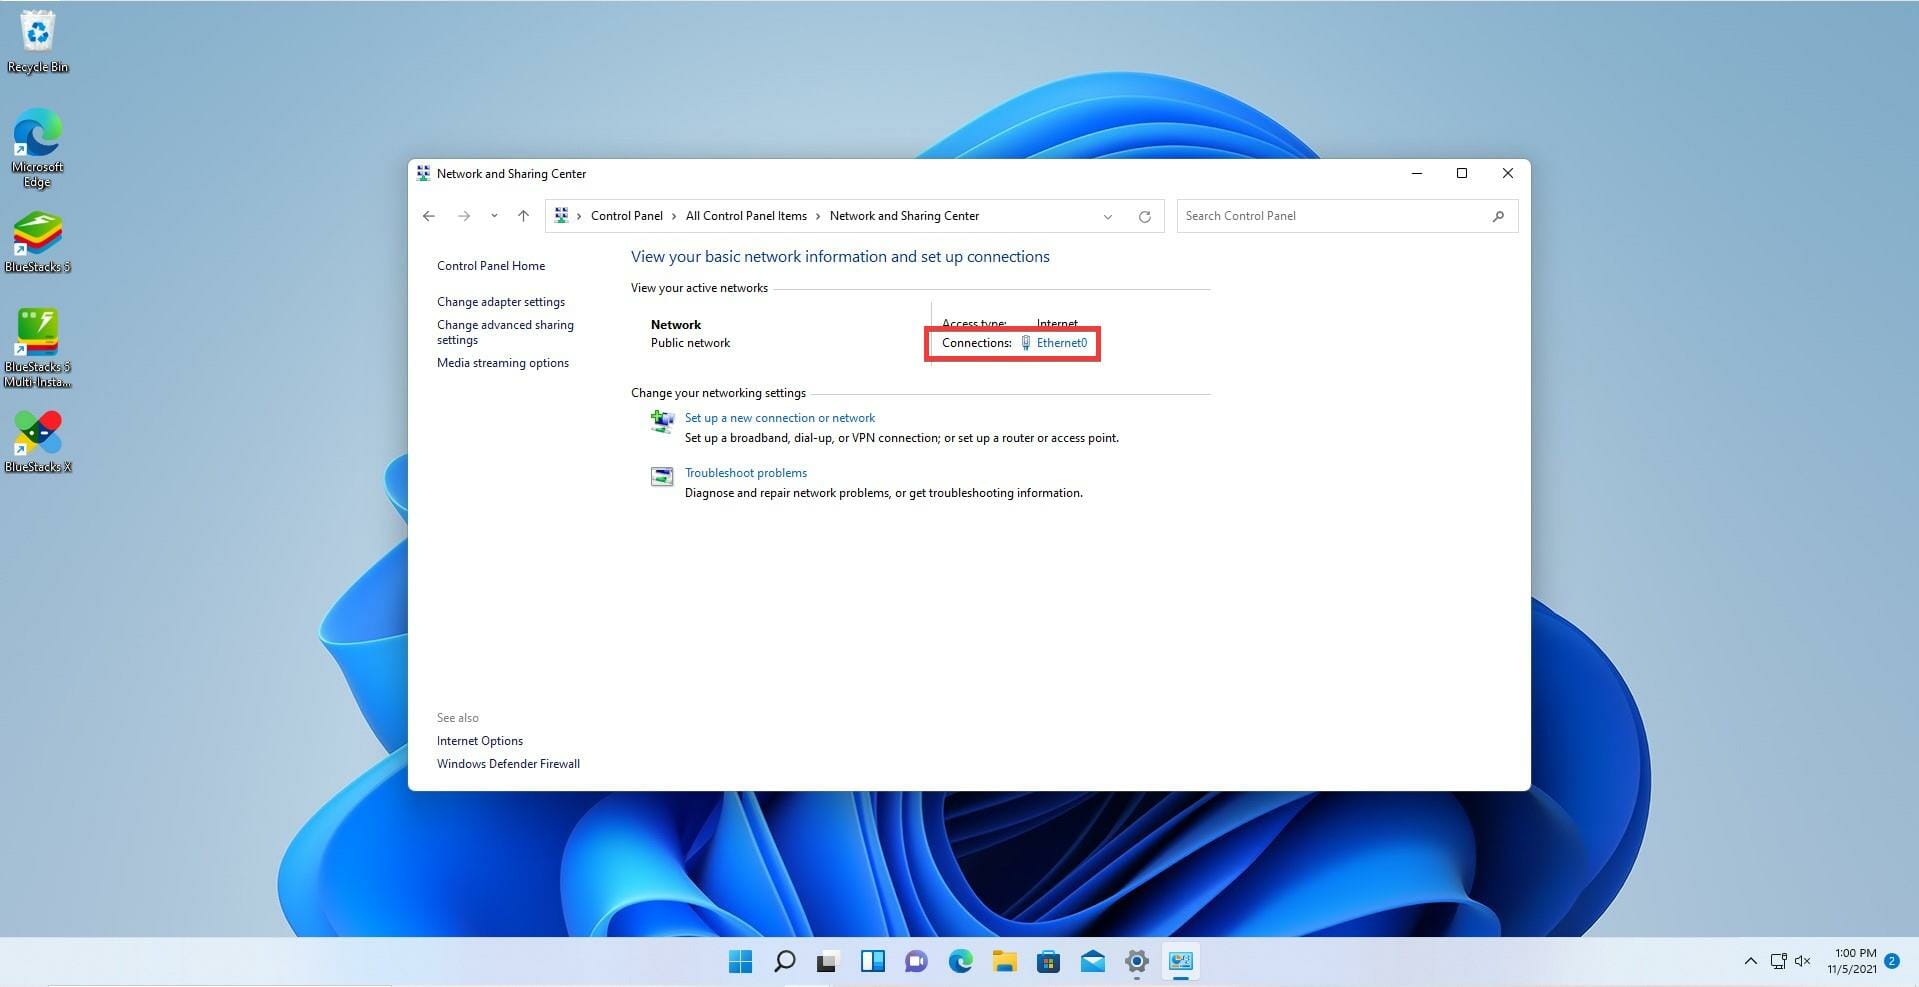Screen dimensions: 1919x987
Task: Open the Microsoft Edge desktop shortcut
Action: pos(38,148)
